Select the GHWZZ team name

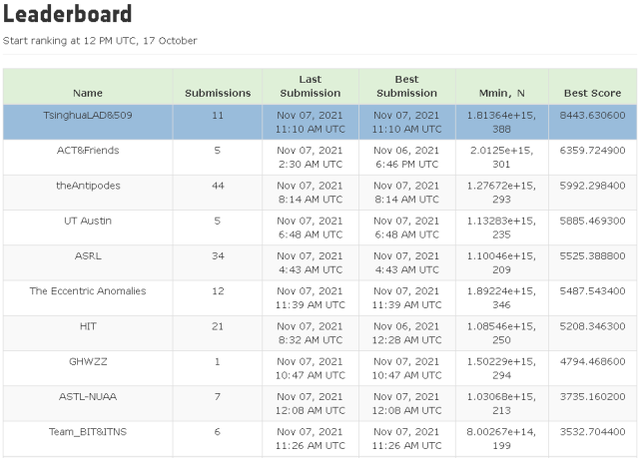88,361
